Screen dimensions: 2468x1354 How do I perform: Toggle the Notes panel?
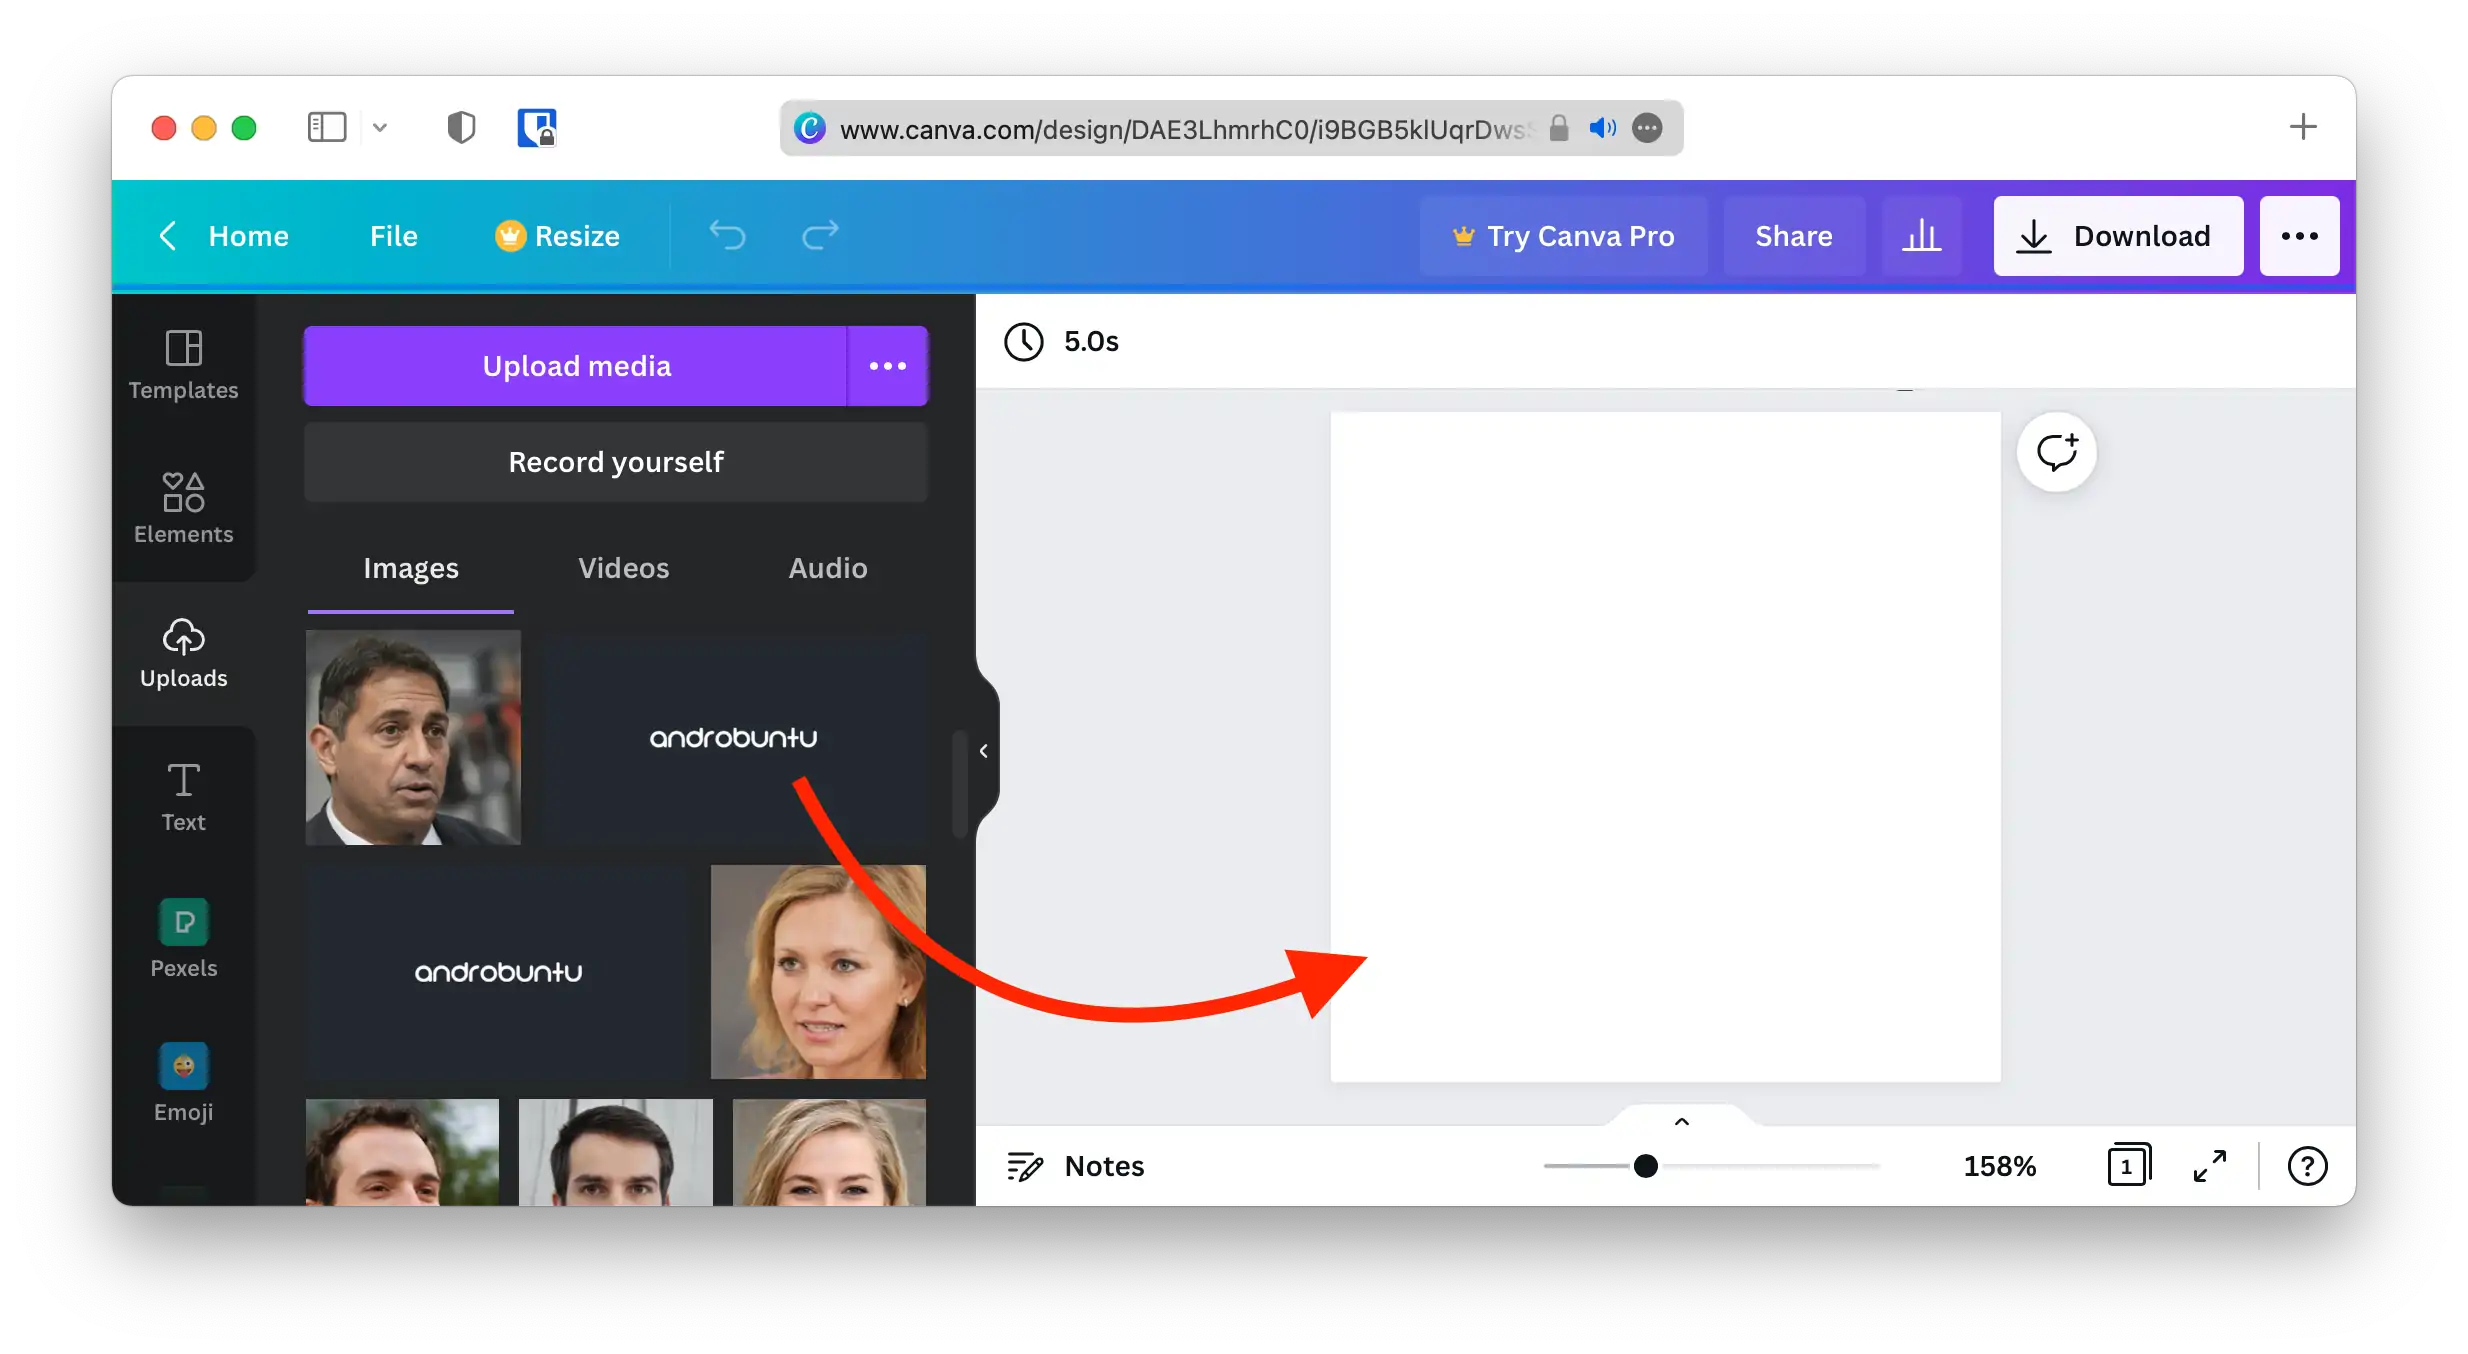pos(1076,1165)
